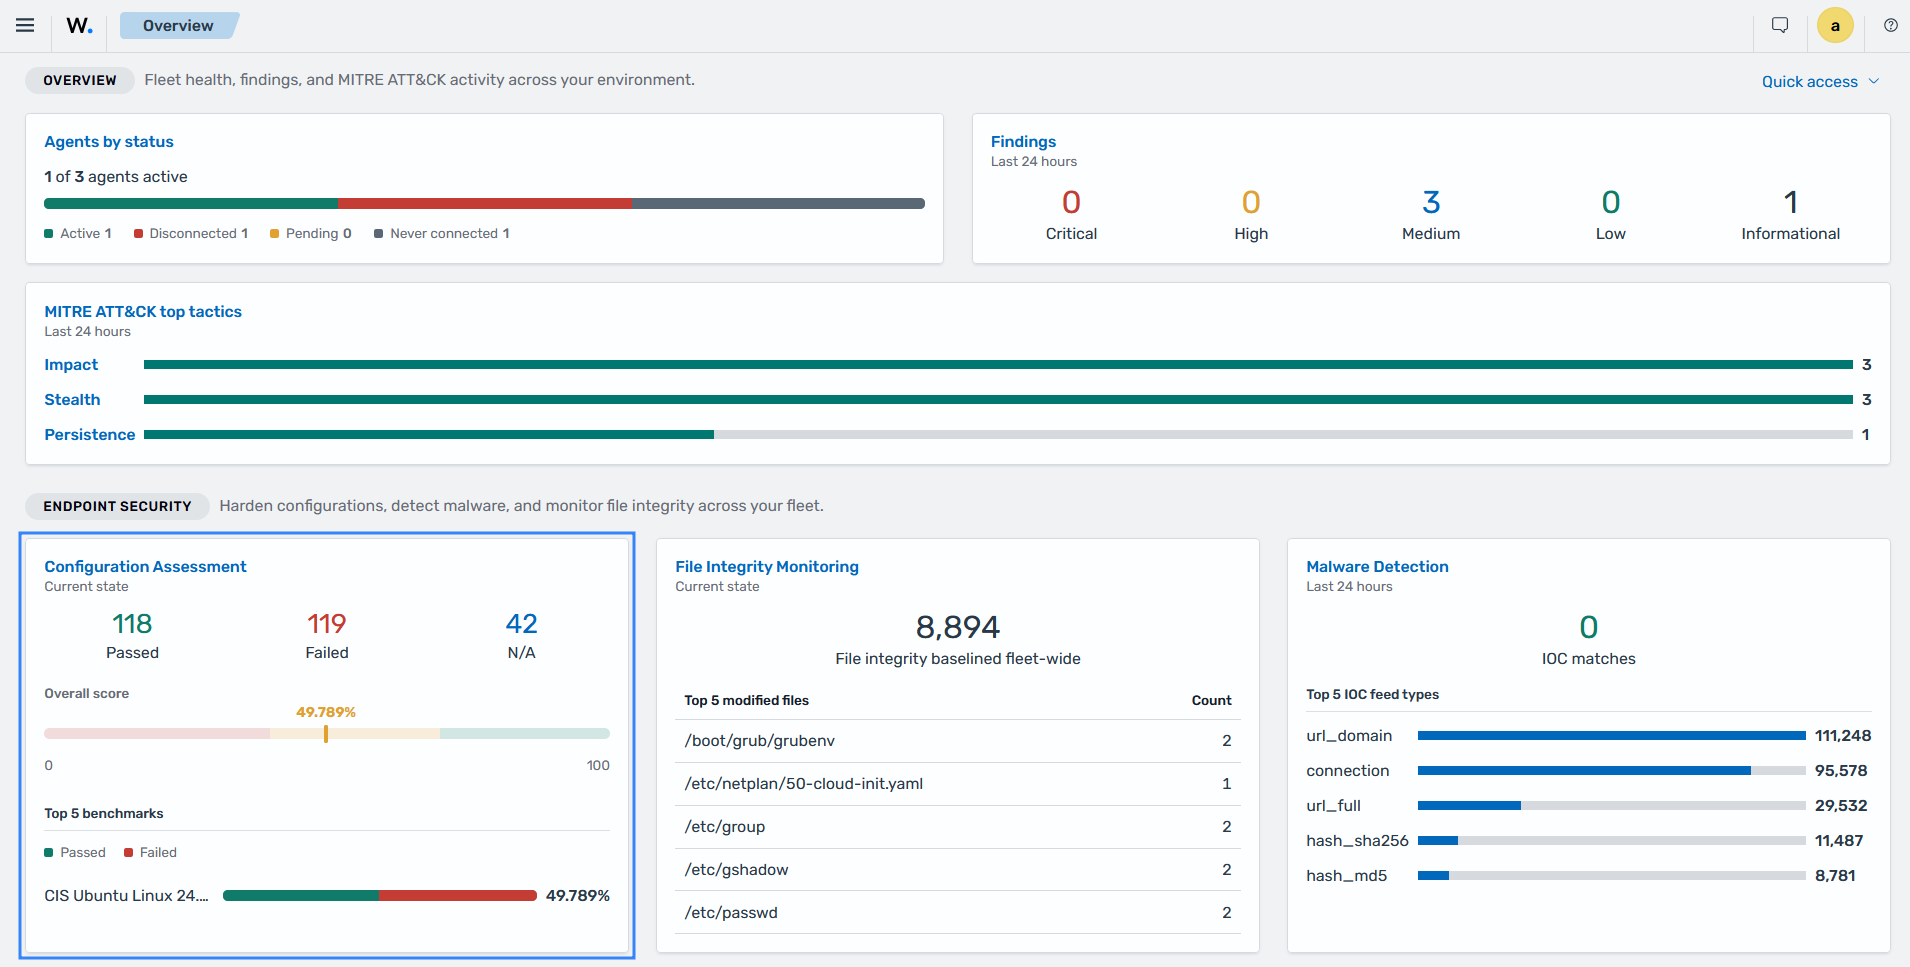1910x967 pixels.
Task: Click the /etc/passwd file row
Action: click(x=958, y=913)
